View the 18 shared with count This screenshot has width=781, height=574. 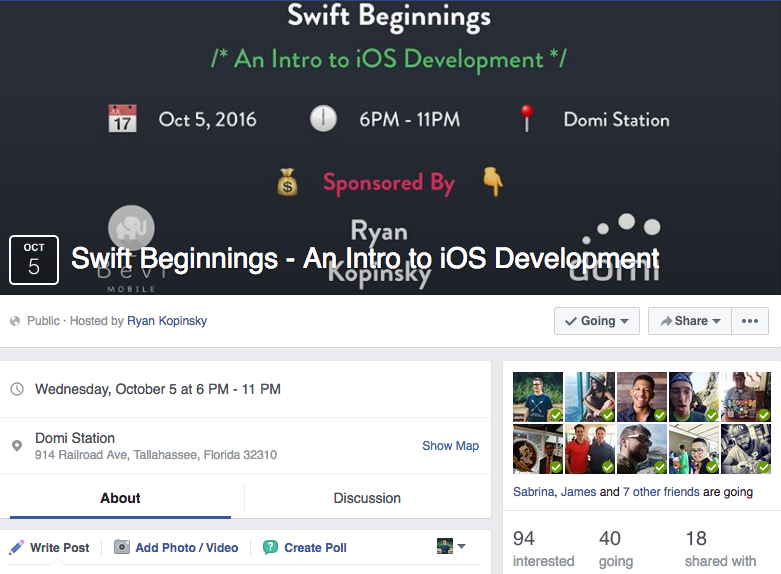pos(720,549)
